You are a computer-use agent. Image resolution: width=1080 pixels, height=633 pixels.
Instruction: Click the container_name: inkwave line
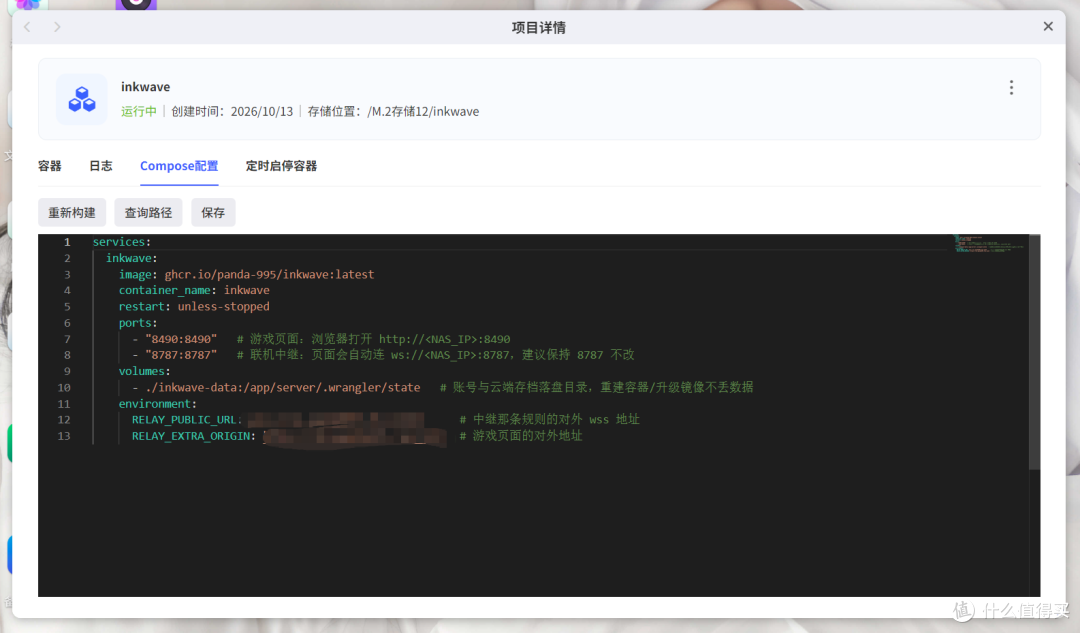[x=194, y=291]
